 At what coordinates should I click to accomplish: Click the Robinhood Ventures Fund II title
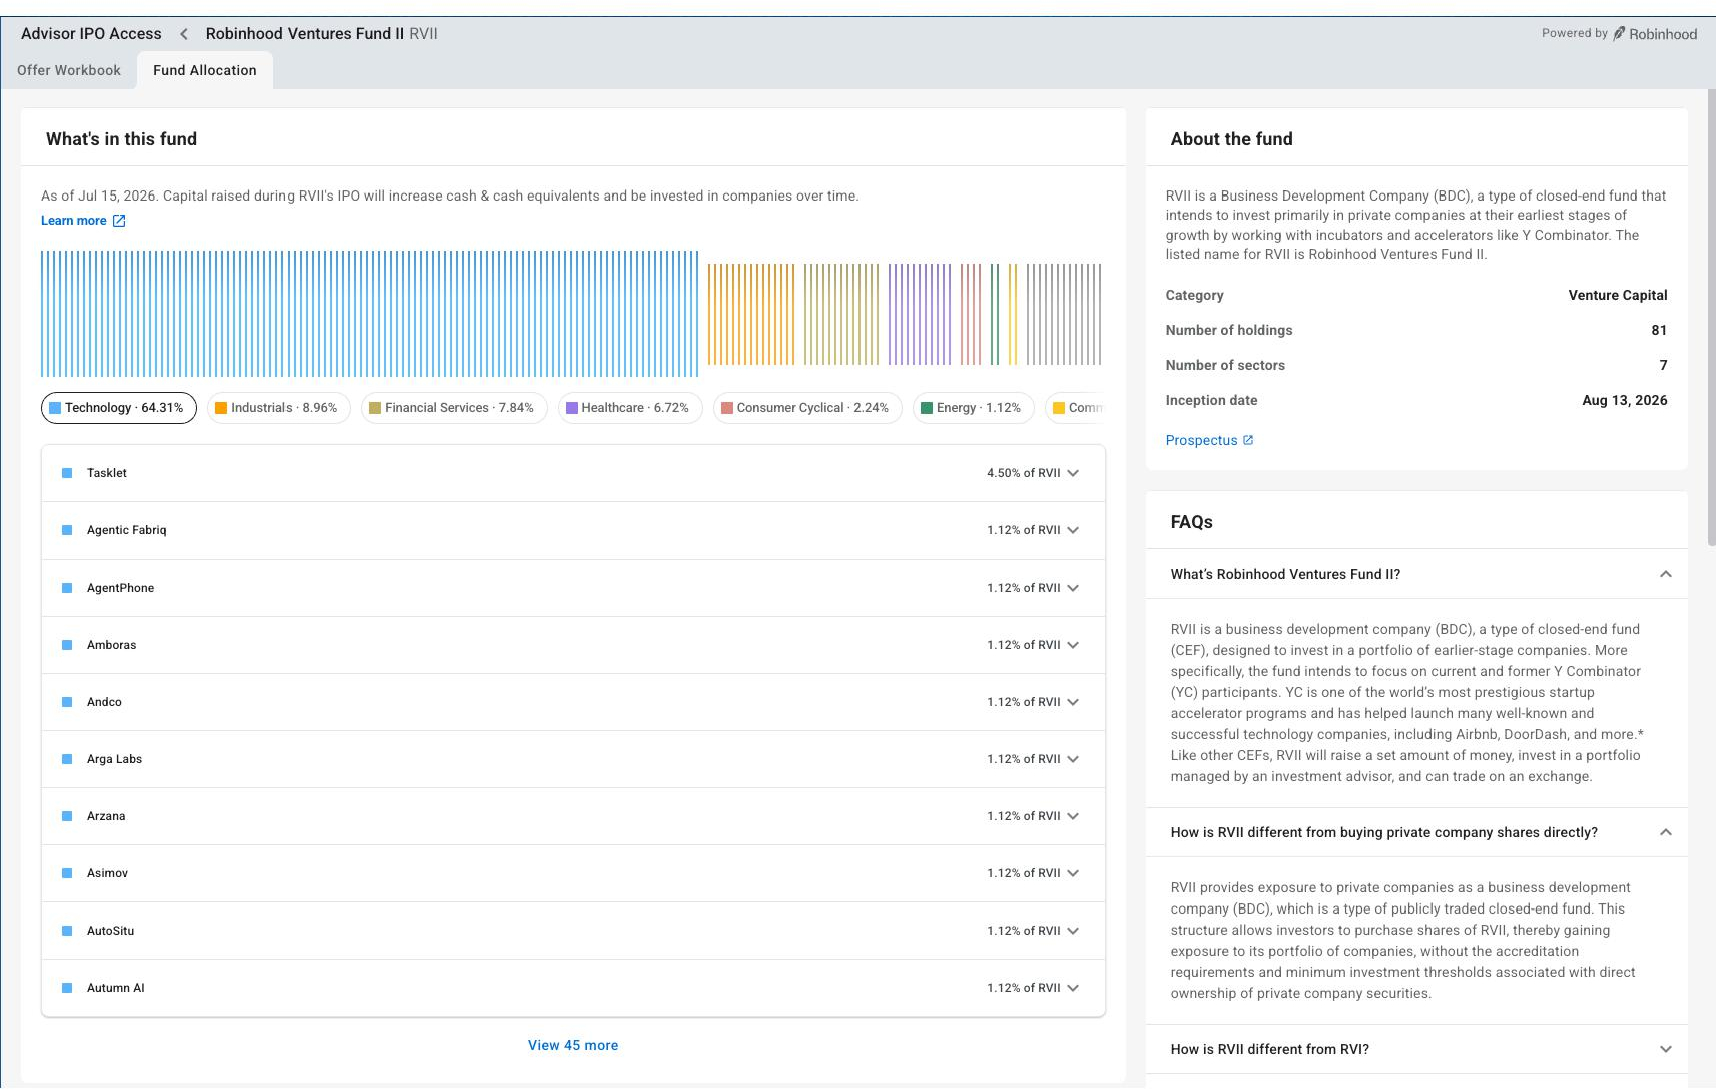[305, 34]
